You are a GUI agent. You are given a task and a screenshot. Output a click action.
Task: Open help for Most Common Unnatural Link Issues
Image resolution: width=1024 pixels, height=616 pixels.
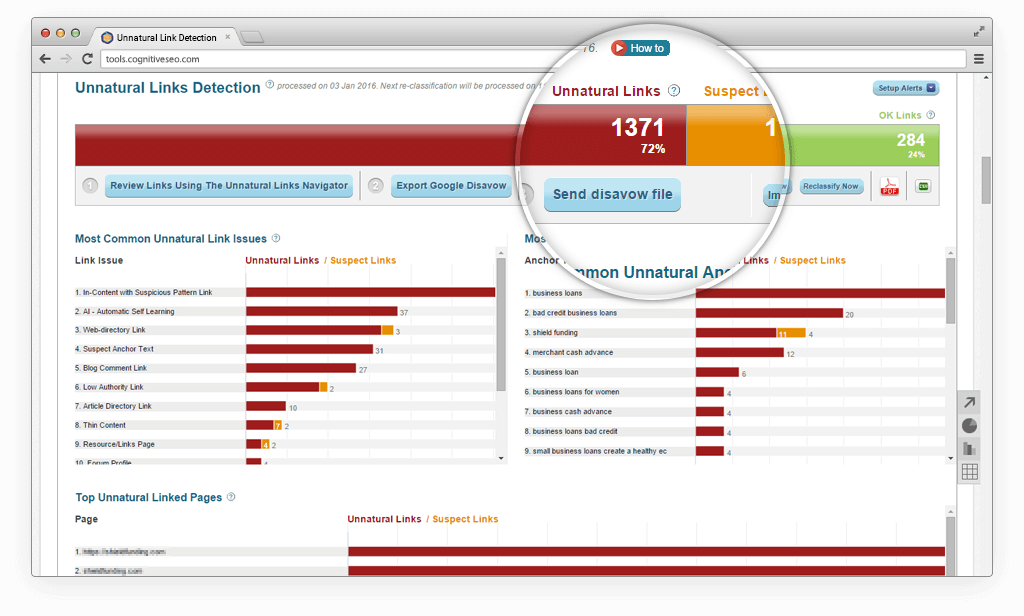pos(276,238)
